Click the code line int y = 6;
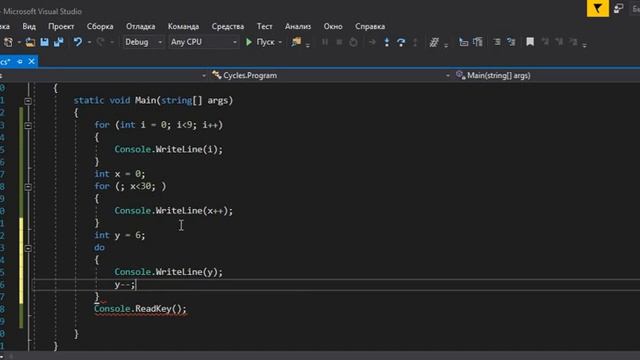This screenshot has width=640, height=360. pos(120,236)
